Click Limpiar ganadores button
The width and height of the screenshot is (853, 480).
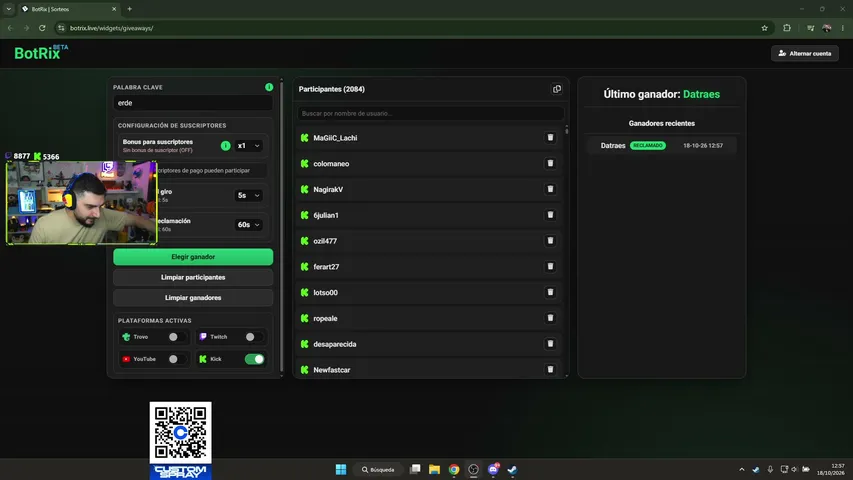click(x=193, y=298)
